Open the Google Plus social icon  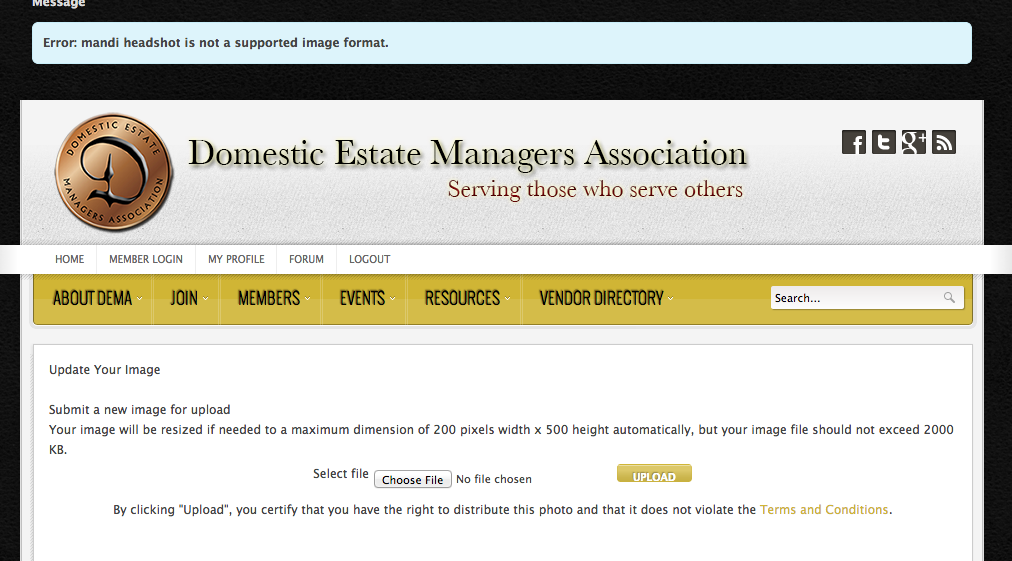click(914, 142)
